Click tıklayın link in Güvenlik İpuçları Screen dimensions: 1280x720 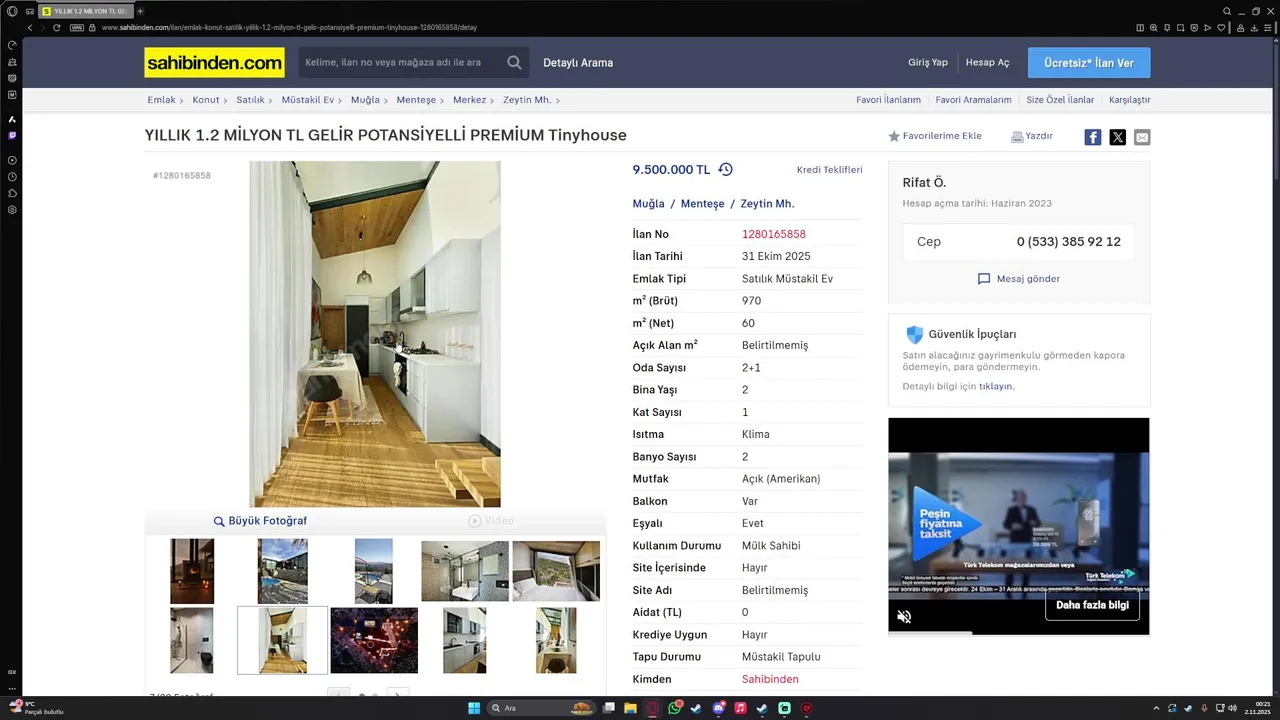point(996,386)
